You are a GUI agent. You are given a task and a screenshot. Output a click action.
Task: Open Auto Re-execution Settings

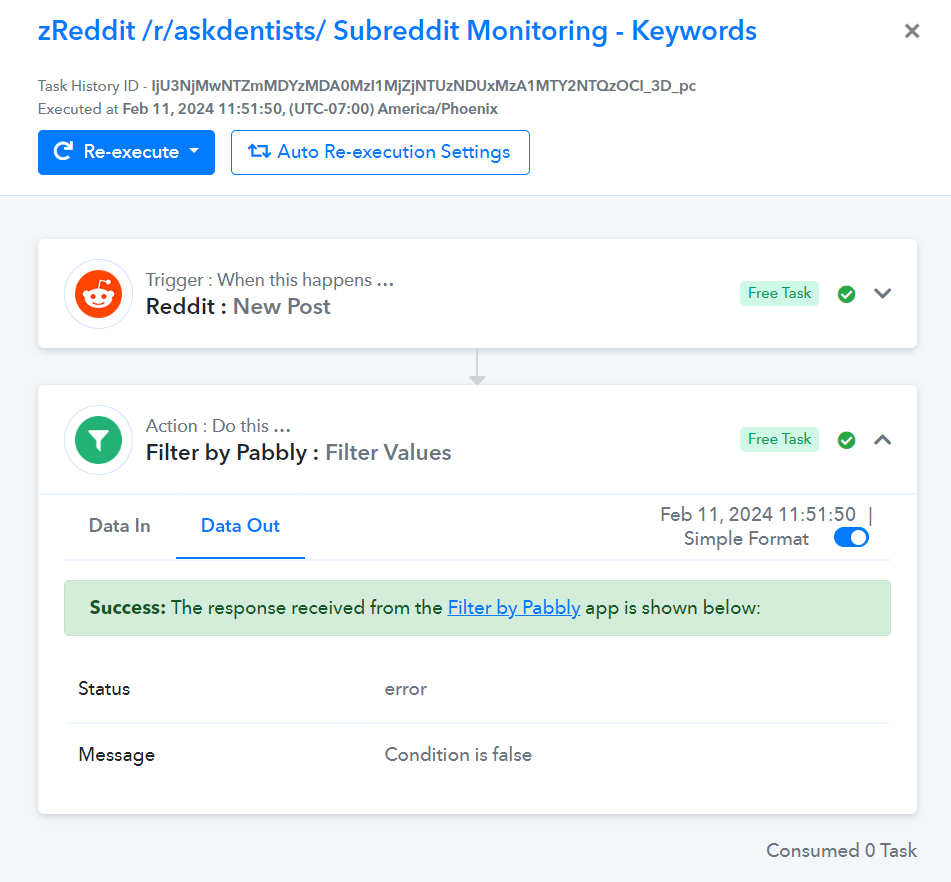click(380, 152)
